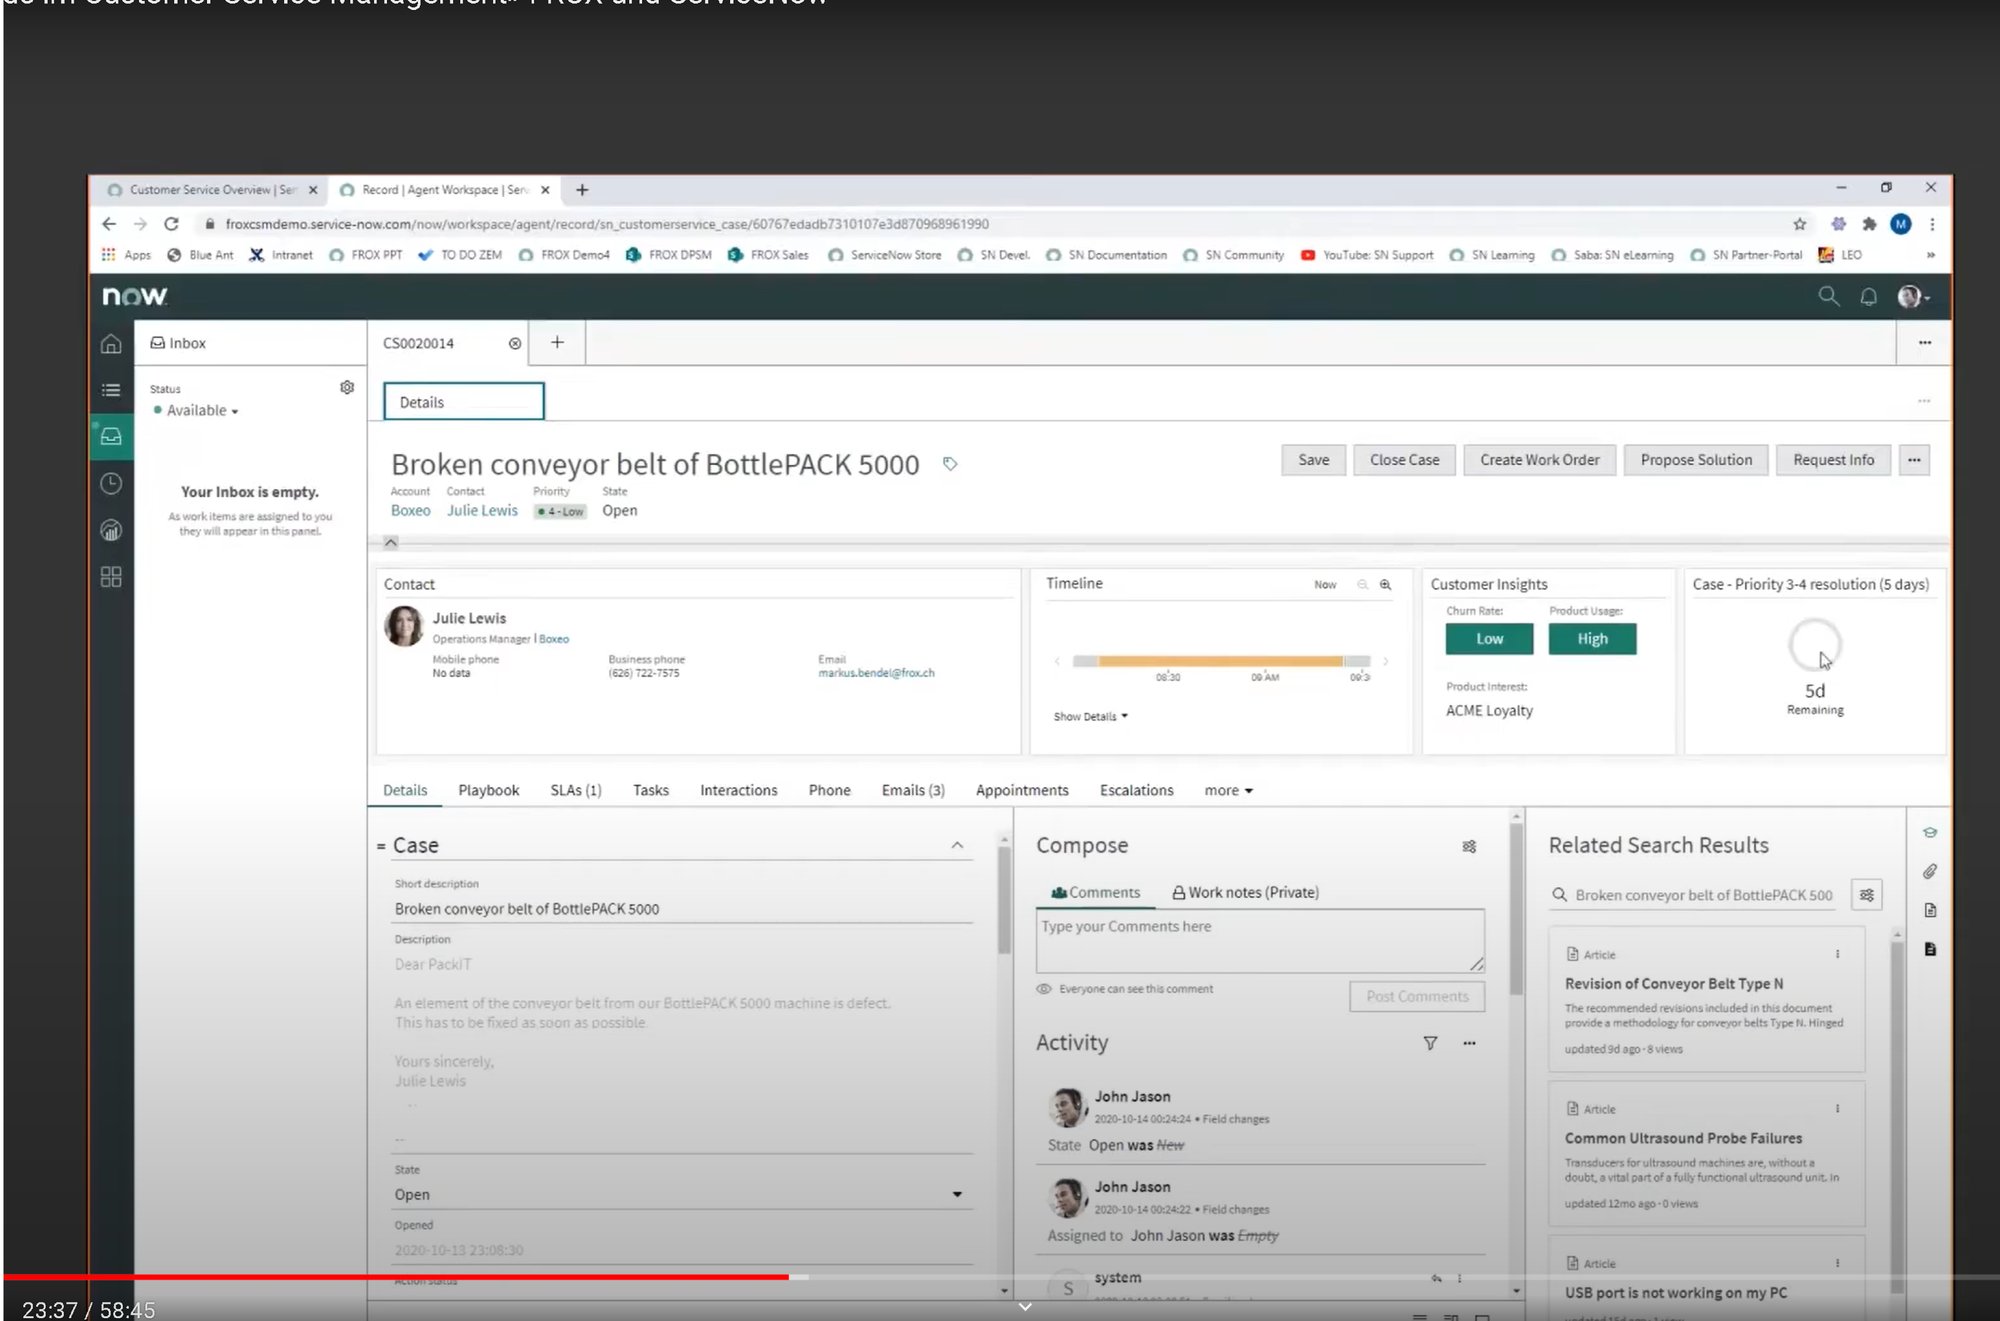Zoom in the timeline
The image size is (2000, 1321).
tap(1385, 584)
